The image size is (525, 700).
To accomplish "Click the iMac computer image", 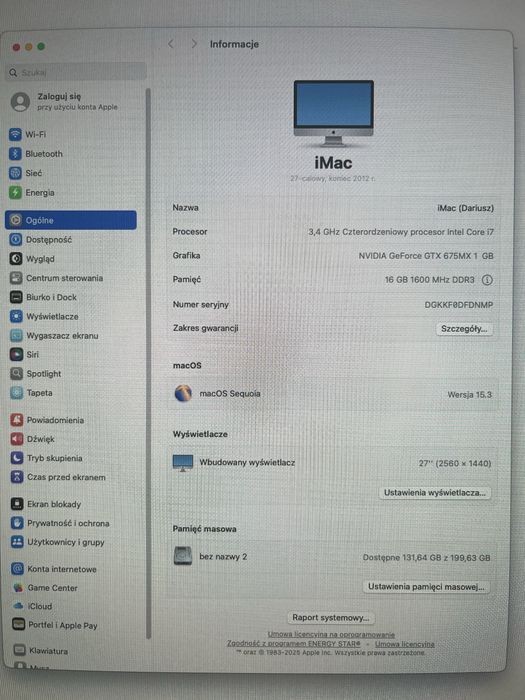I will (333, 113).
